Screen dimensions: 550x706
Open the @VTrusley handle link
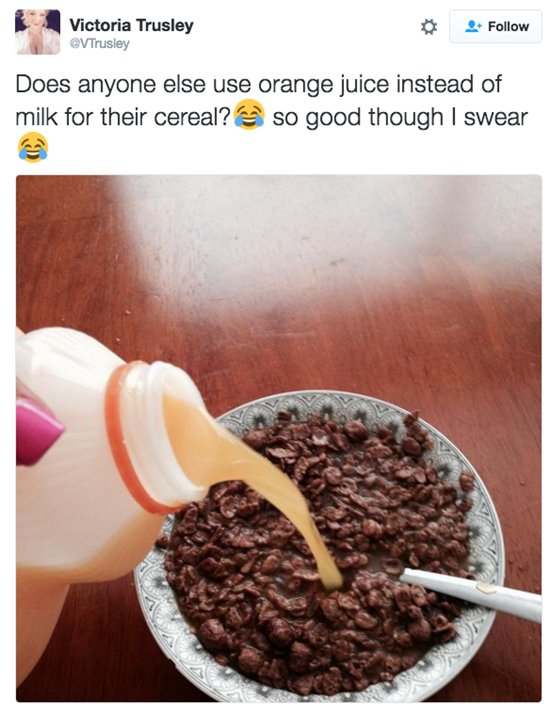point(99,44)
